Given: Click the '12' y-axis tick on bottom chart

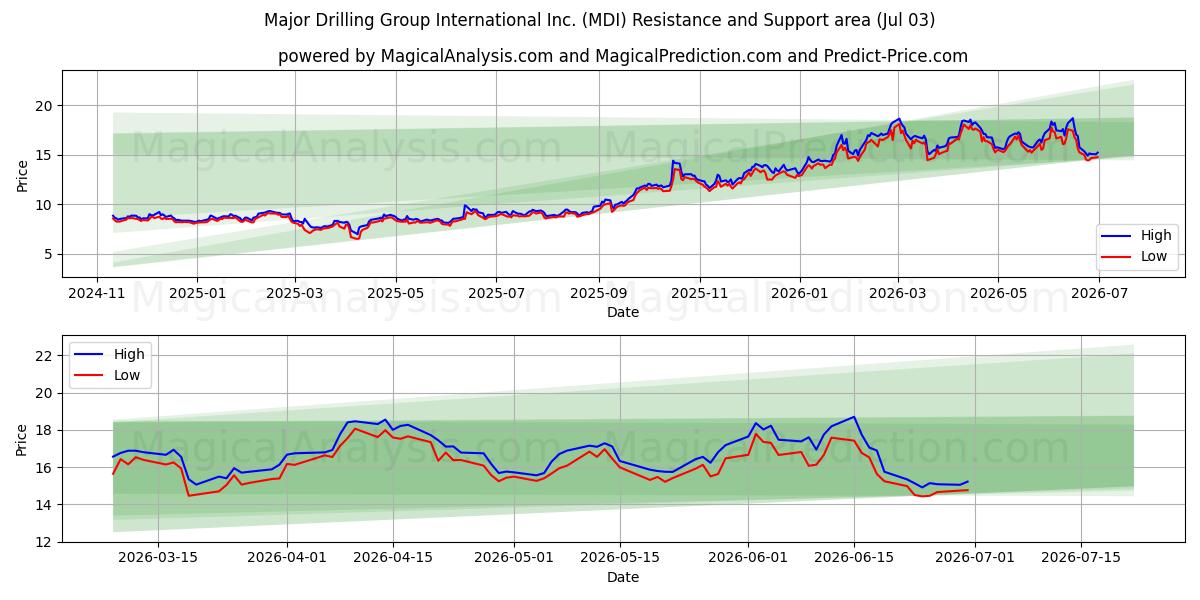Looking at the screenshot, I should coord(45,542).
